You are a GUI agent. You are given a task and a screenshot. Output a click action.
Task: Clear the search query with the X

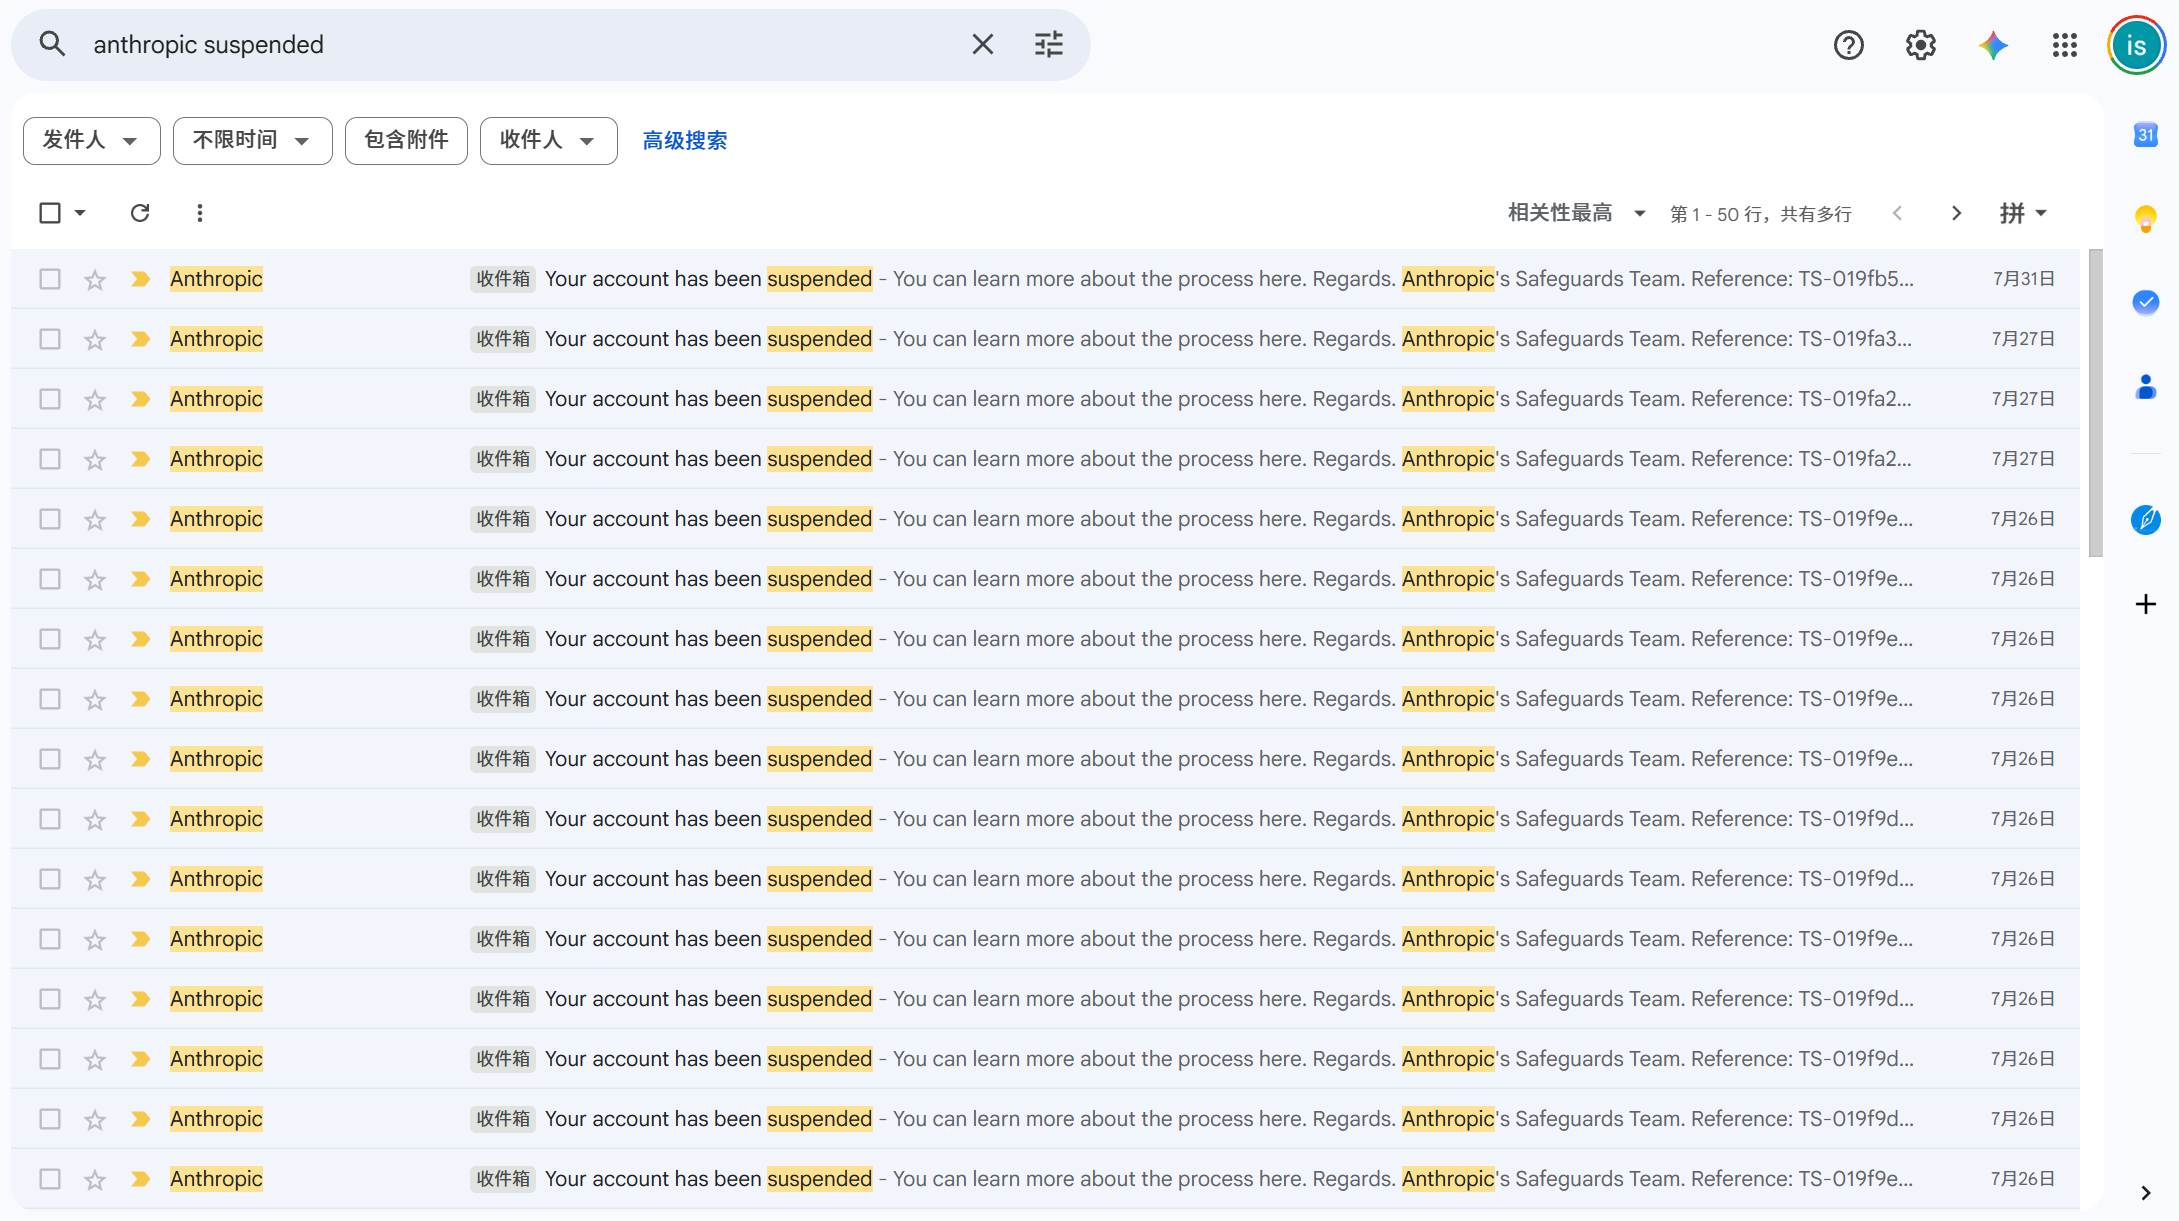coord(983,44)
